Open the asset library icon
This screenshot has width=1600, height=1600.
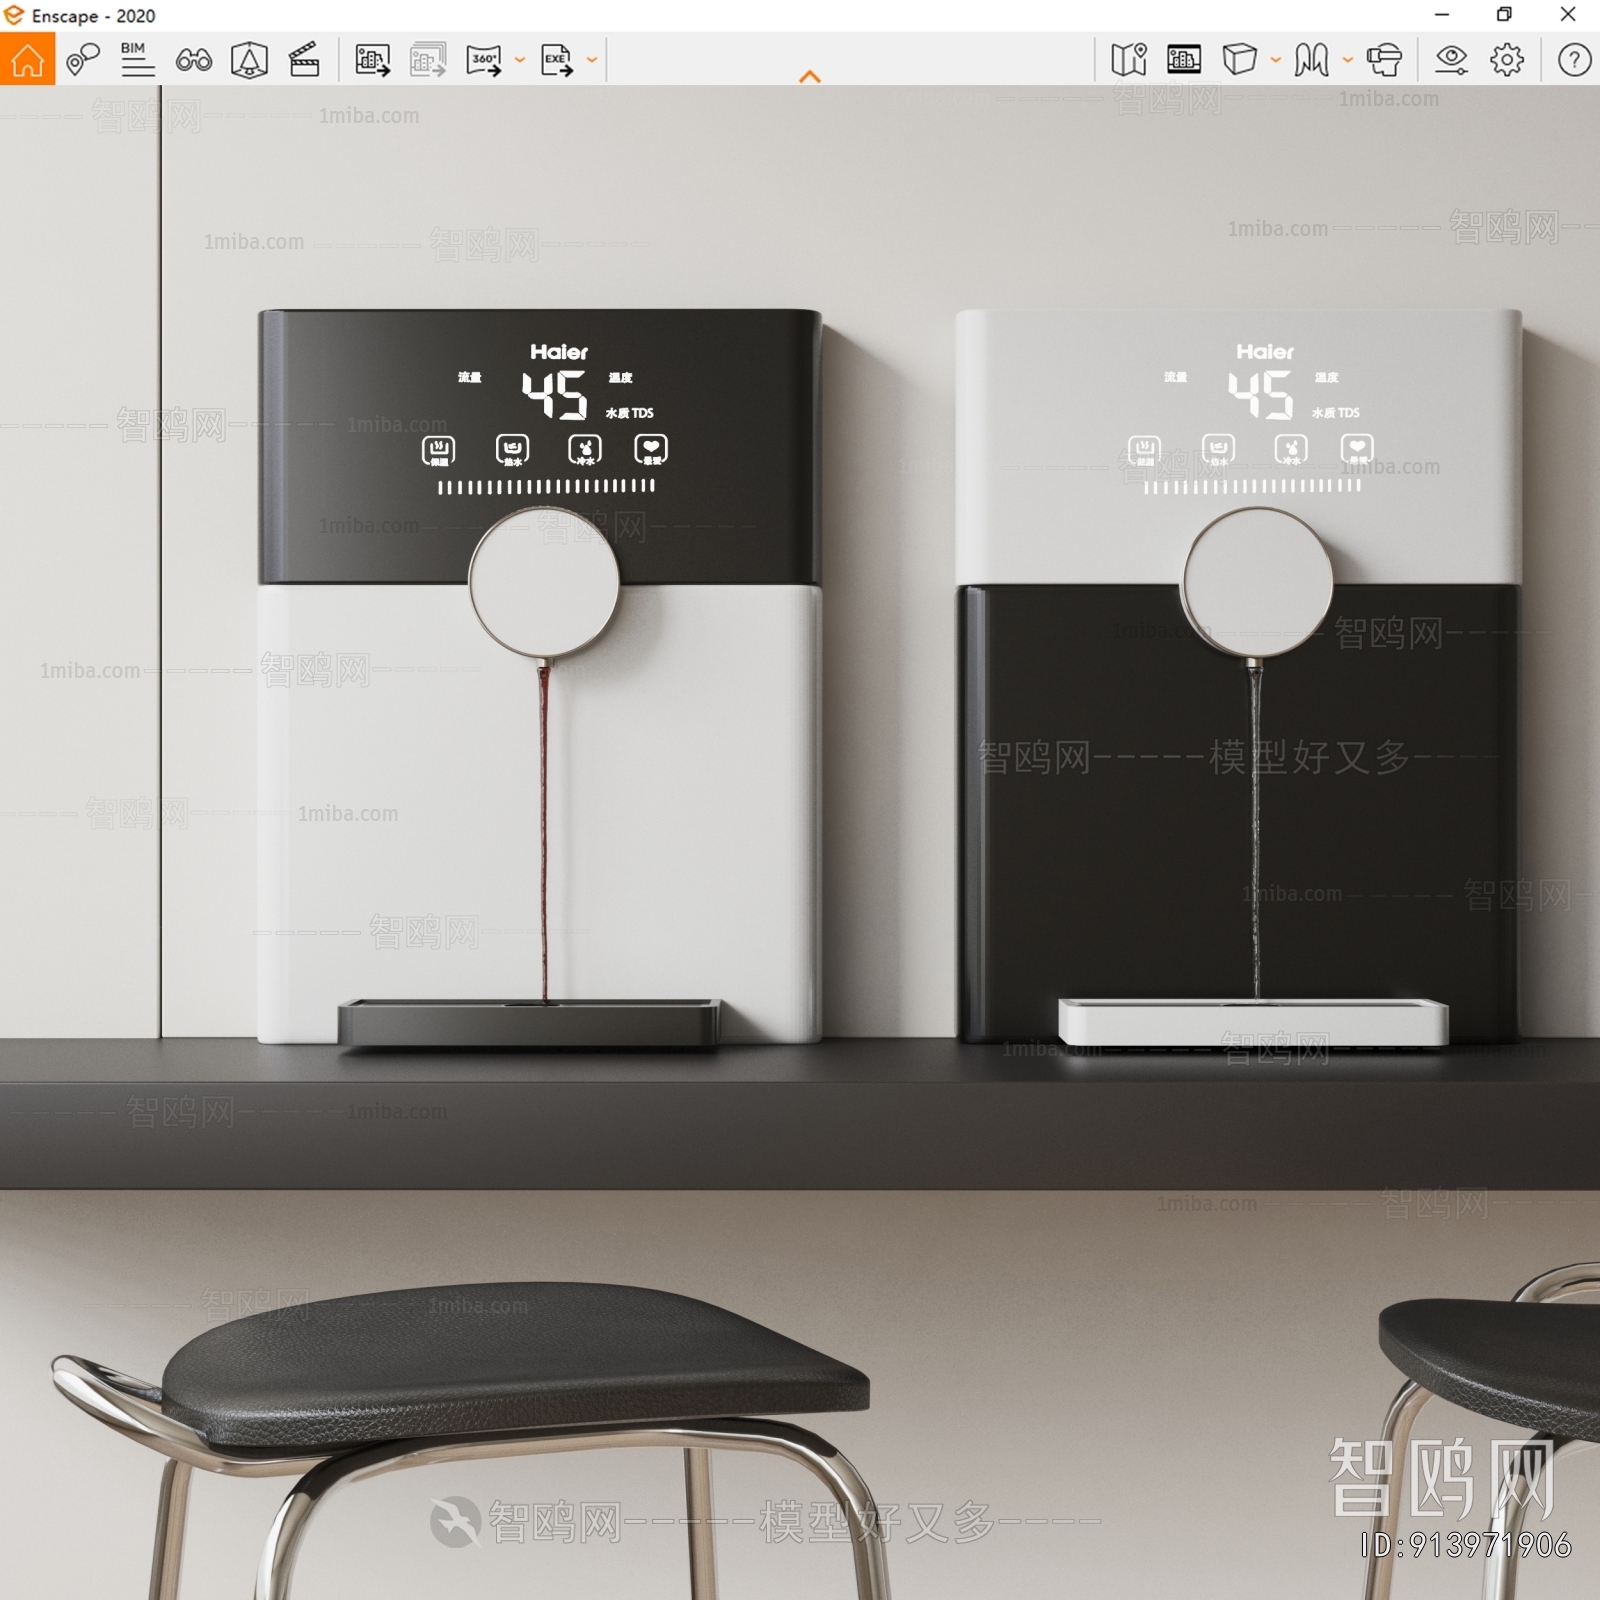249,60
